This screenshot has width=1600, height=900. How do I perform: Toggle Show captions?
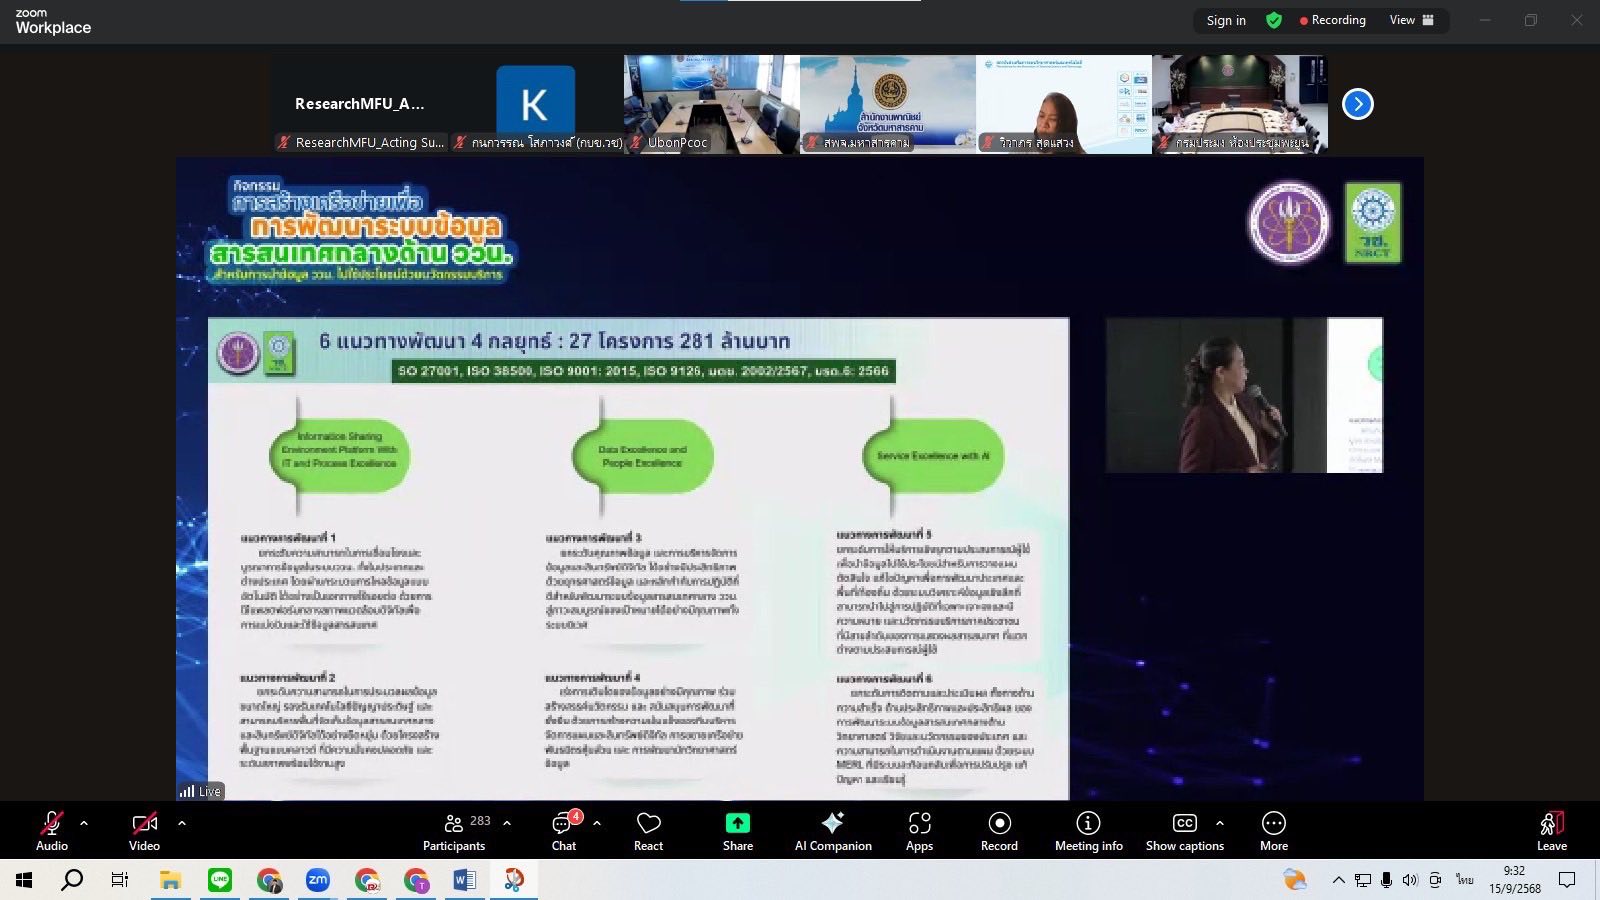click(1184, 830)
